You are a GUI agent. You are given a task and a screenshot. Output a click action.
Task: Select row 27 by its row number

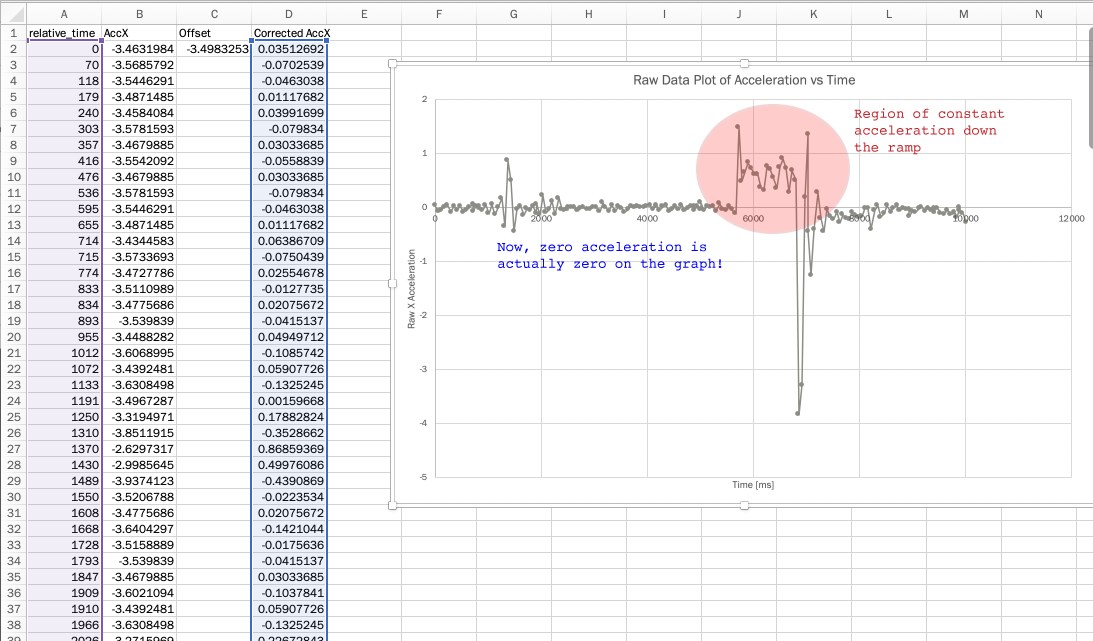pyautogui.click(x=13, y=449)
